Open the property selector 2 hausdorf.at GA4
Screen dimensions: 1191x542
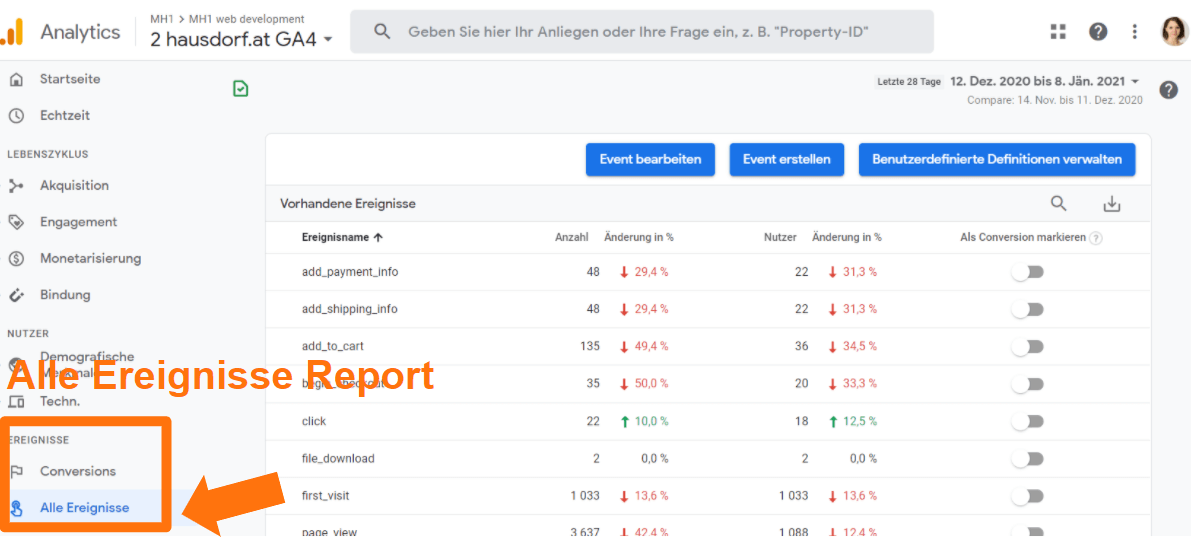241,39
